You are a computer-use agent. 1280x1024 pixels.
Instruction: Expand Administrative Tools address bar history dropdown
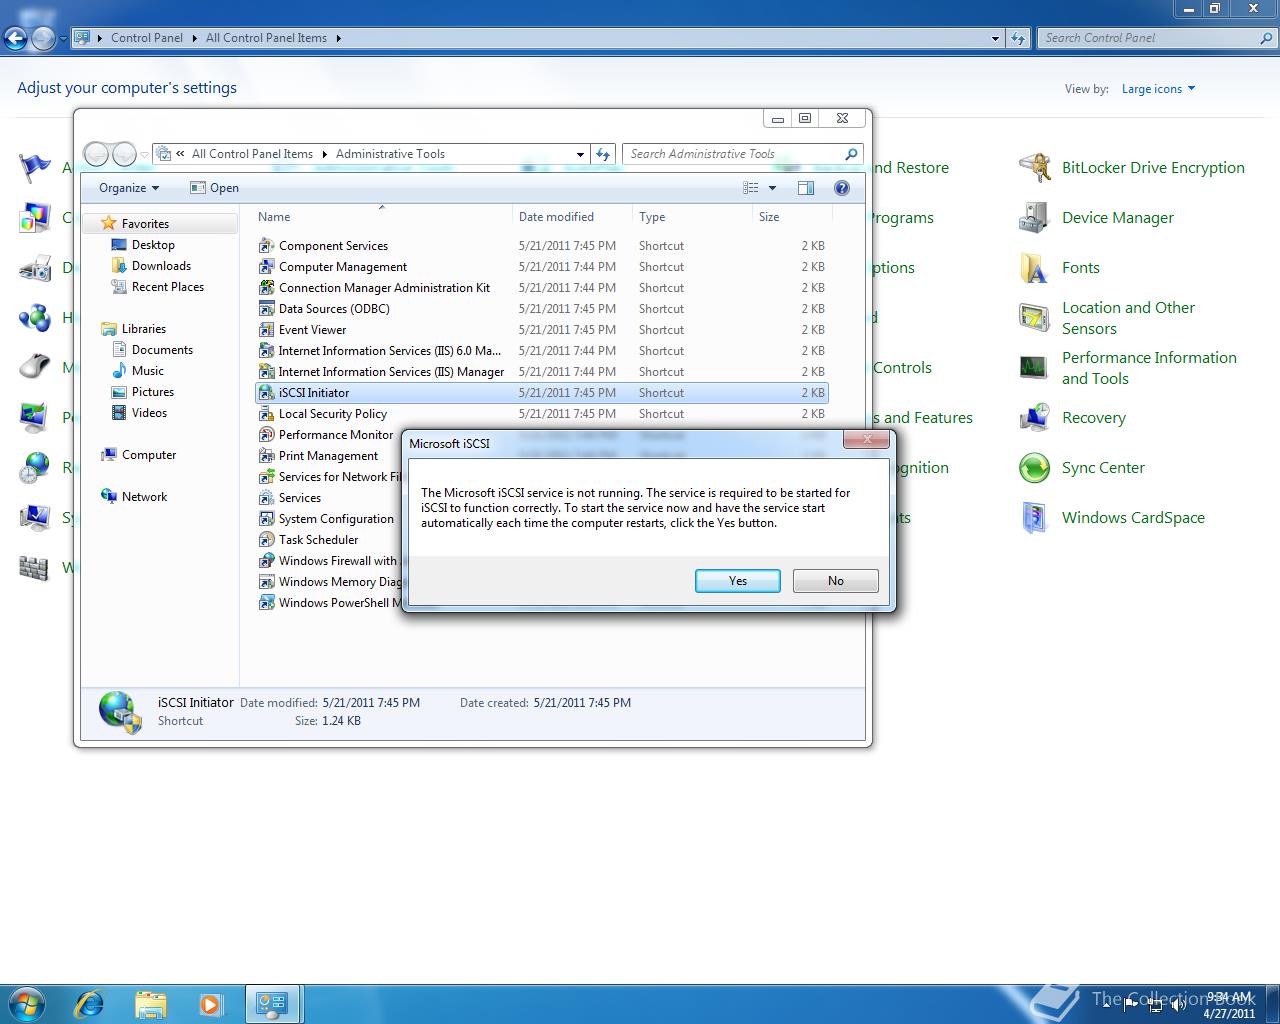pos(580,154)
